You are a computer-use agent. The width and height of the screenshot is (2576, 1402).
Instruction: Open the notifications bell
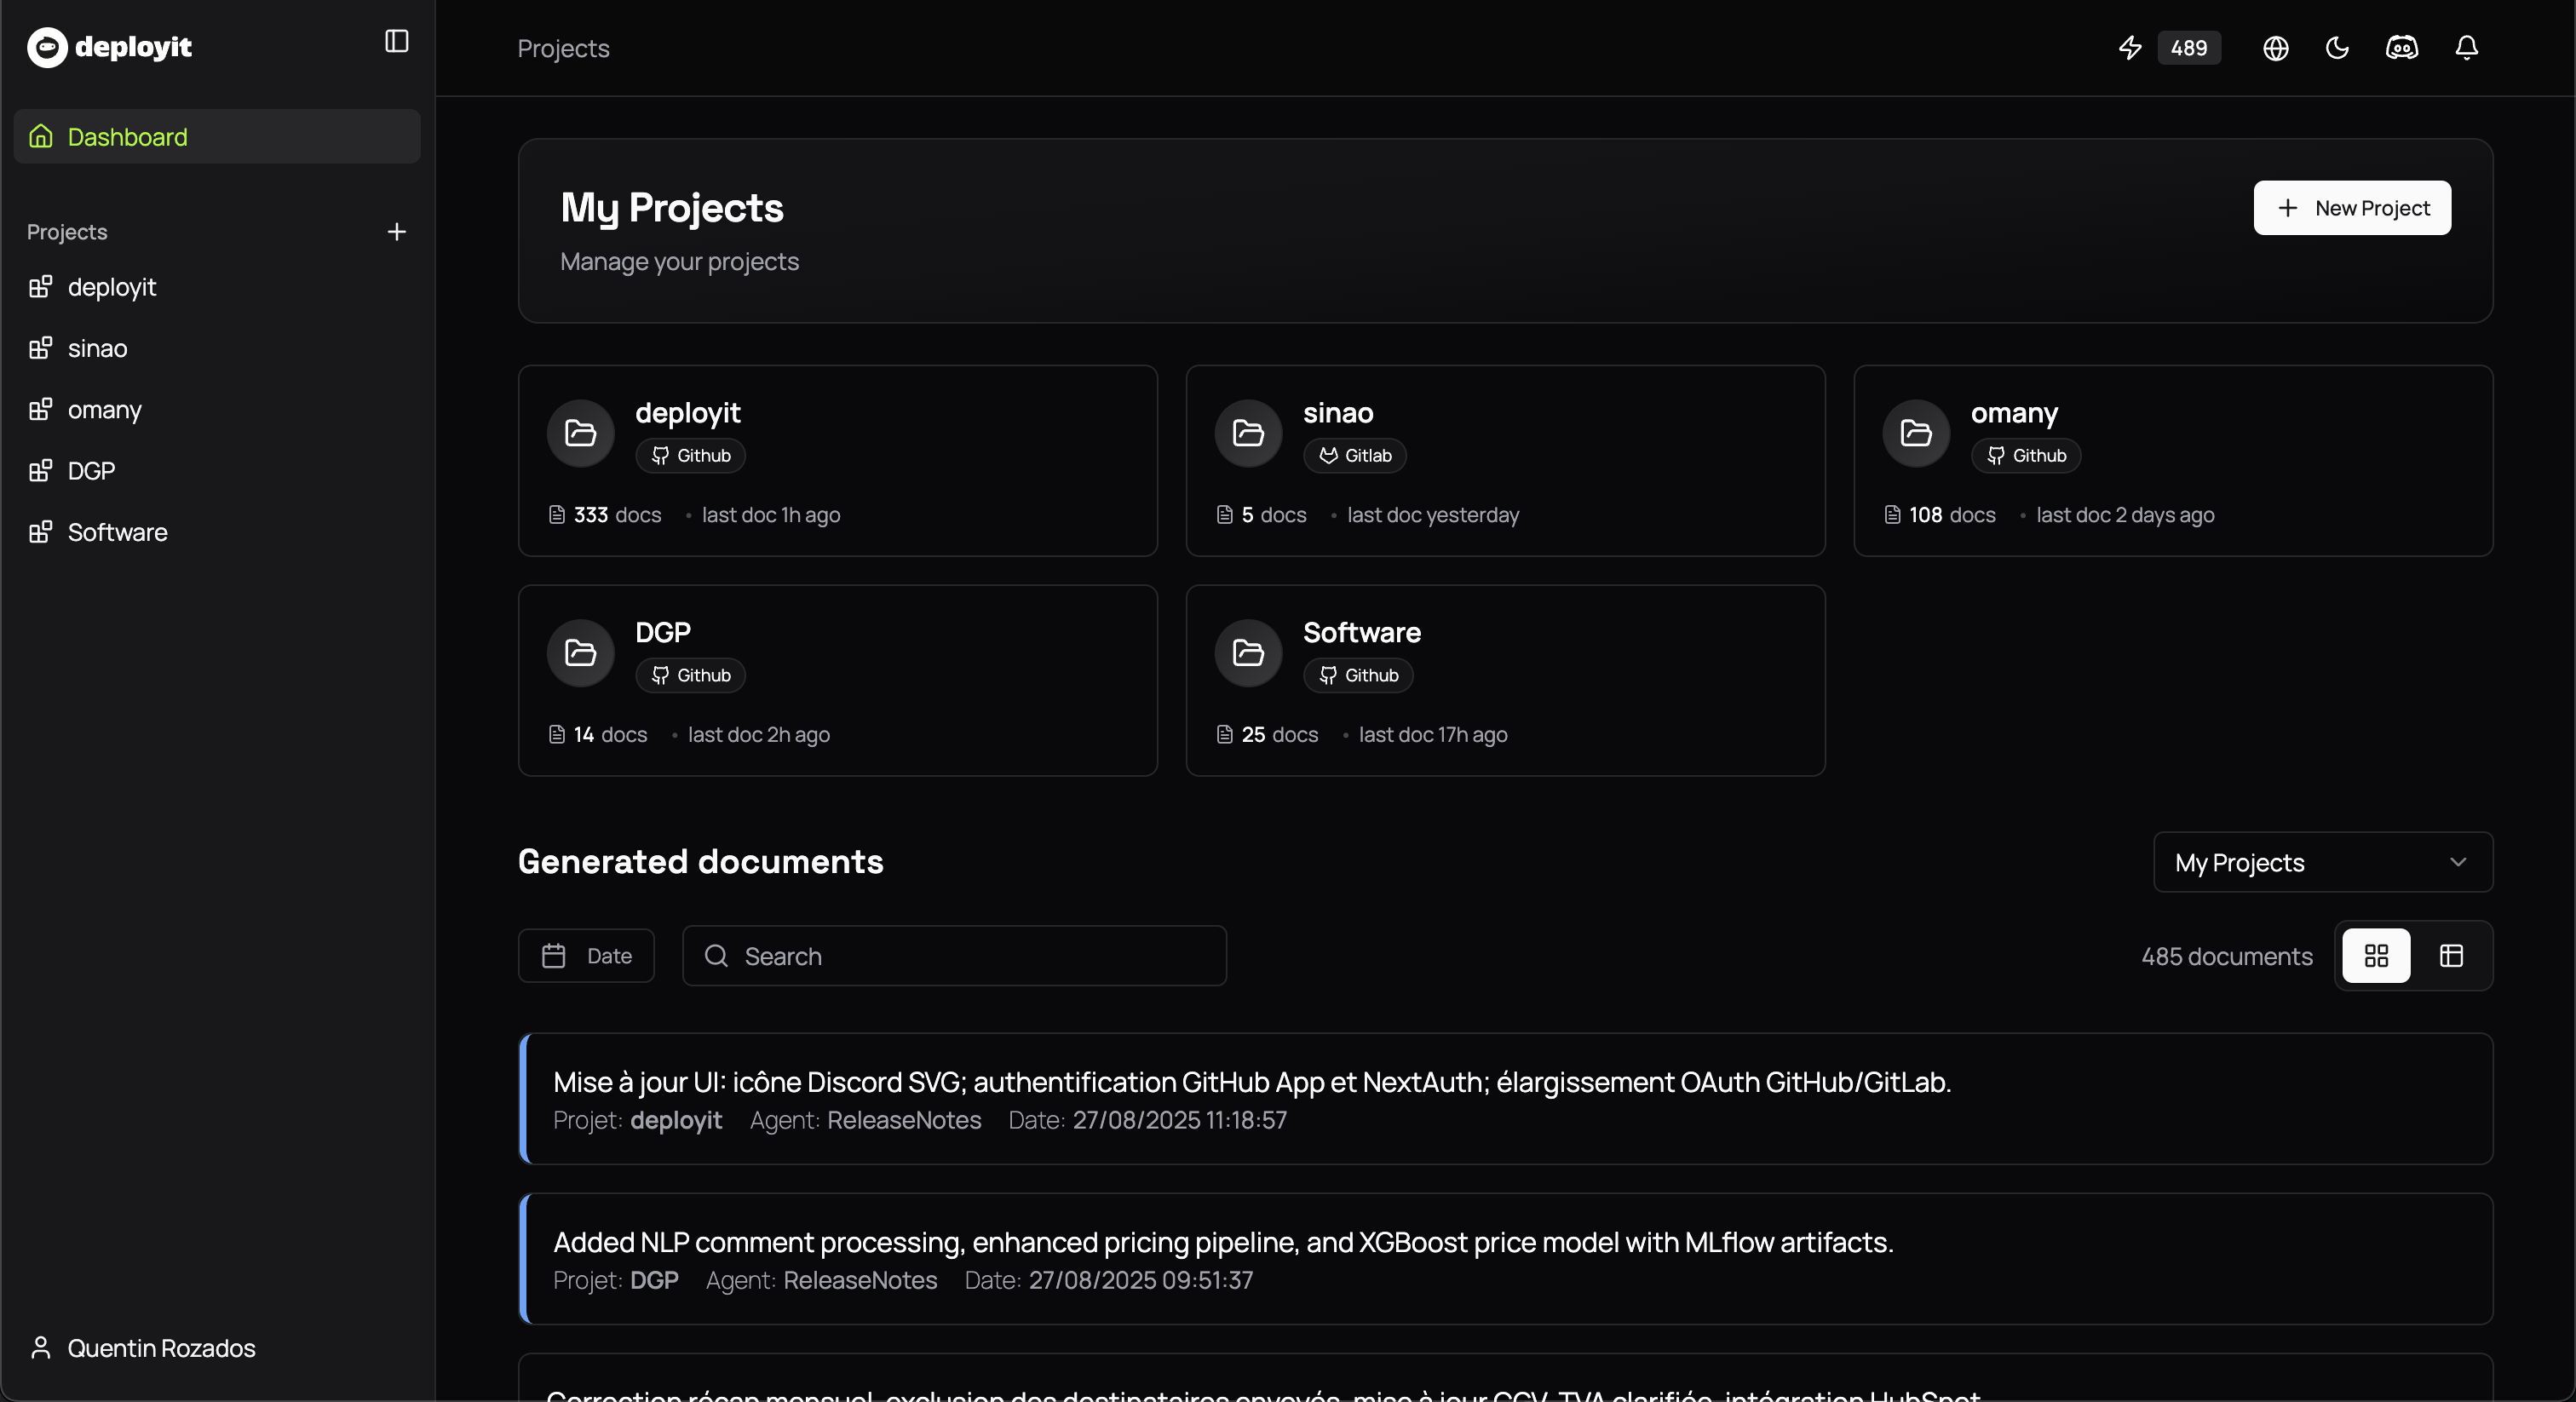[2466, 48]
